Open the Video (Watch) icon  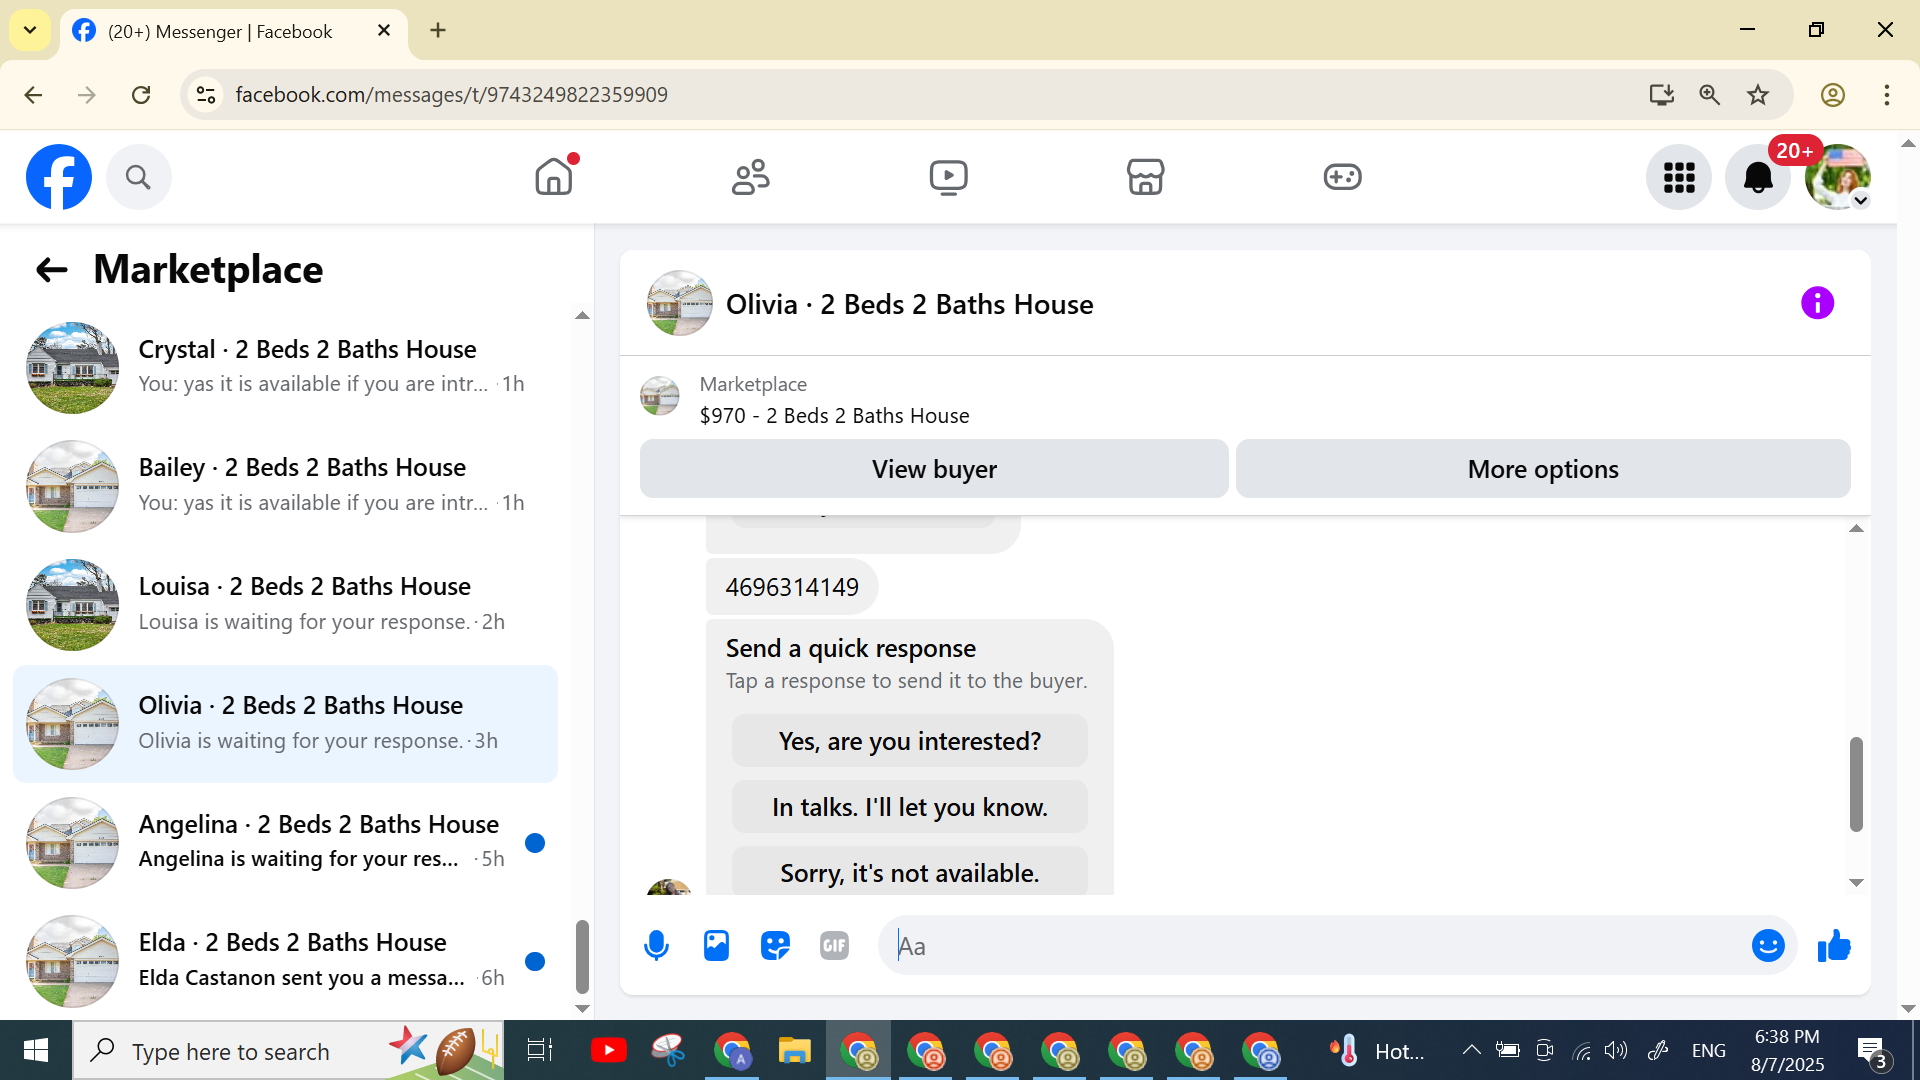point(948,177)
